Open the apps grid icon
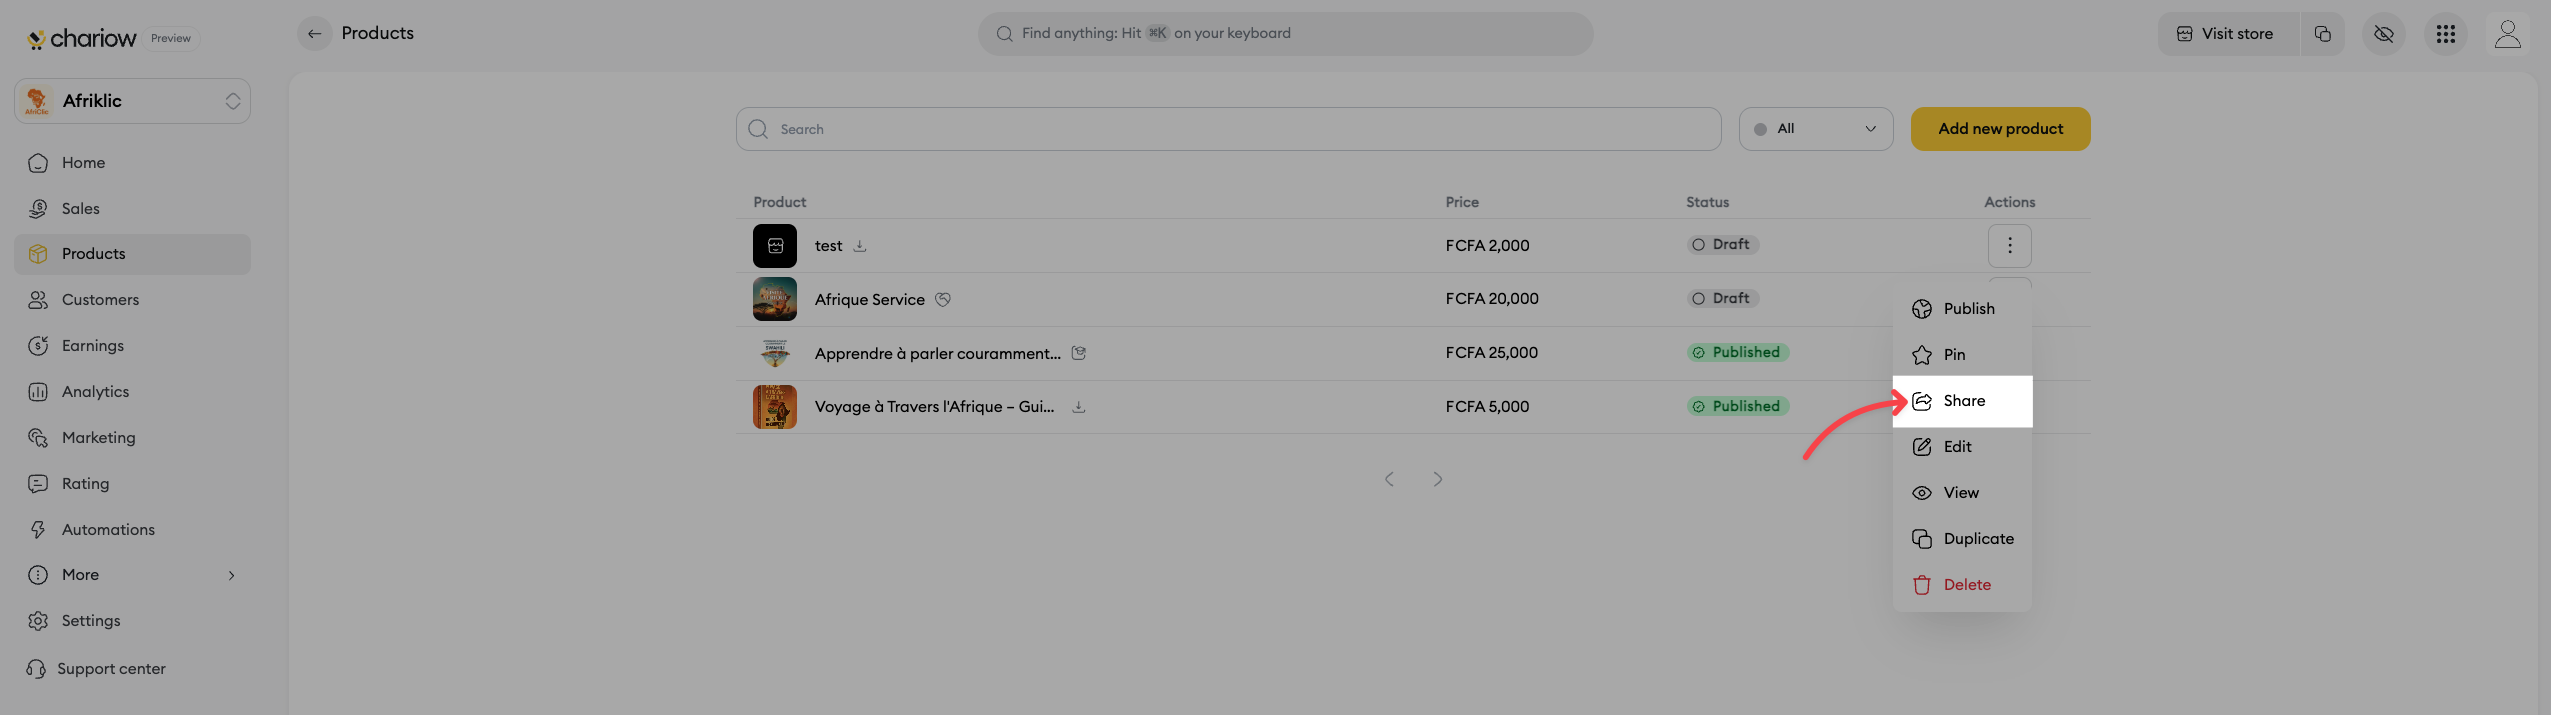Image resolution: width=2551 pixels, height=715 pixels. (x=2445, y=34)
